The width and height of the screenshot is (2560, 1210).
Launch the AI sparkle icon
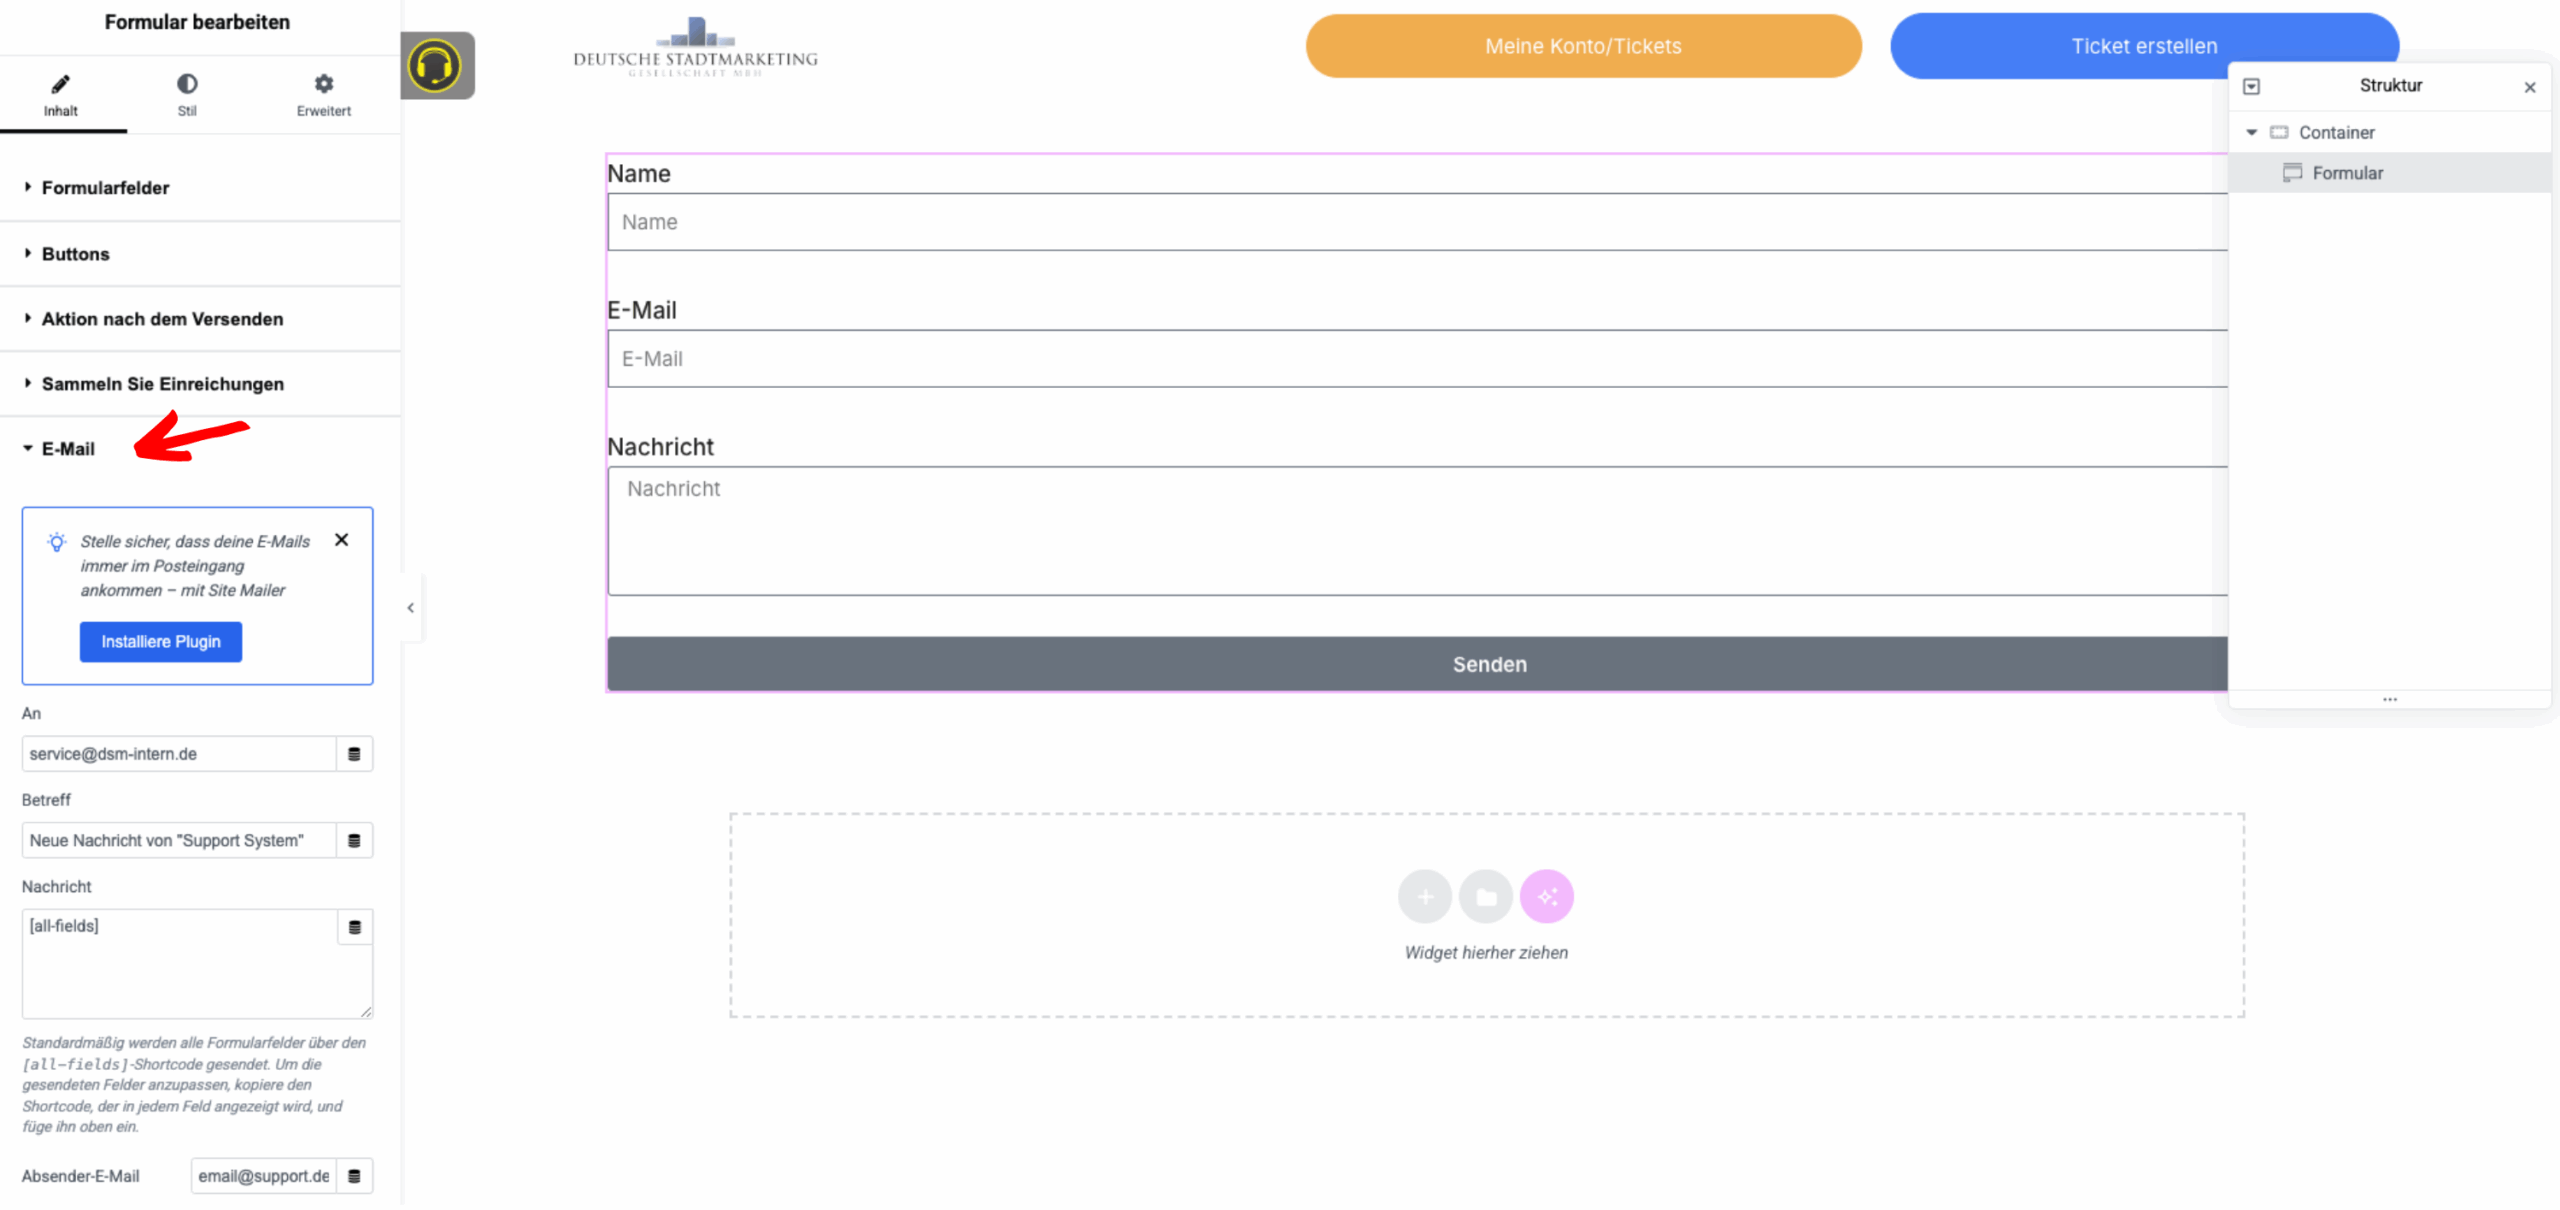(1547, 896)
